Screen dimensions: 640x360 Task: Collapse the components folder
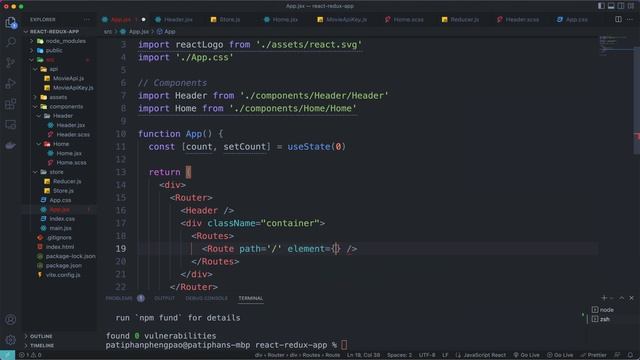pyautogui.click(x=59, y=107)
